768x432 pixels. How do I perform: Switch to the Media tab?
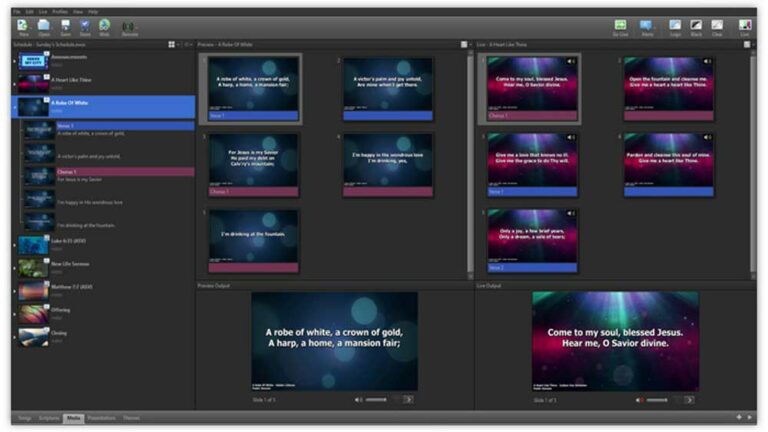[73, 418]
